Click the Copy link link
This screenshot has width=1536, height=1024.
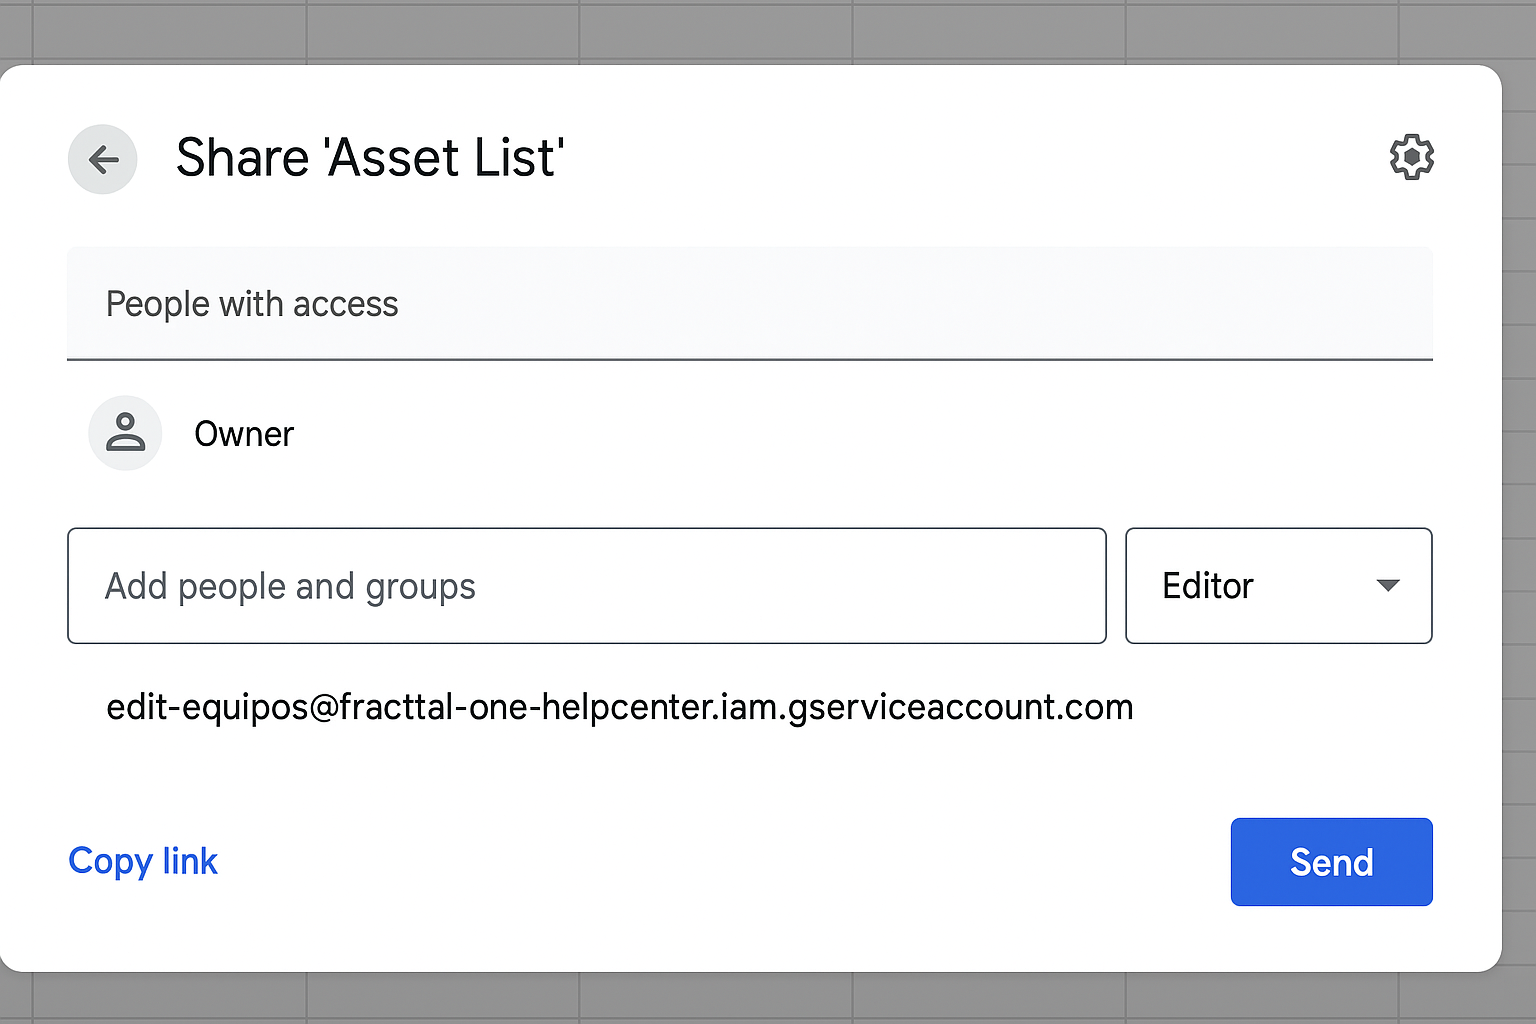tap(143, 861)
